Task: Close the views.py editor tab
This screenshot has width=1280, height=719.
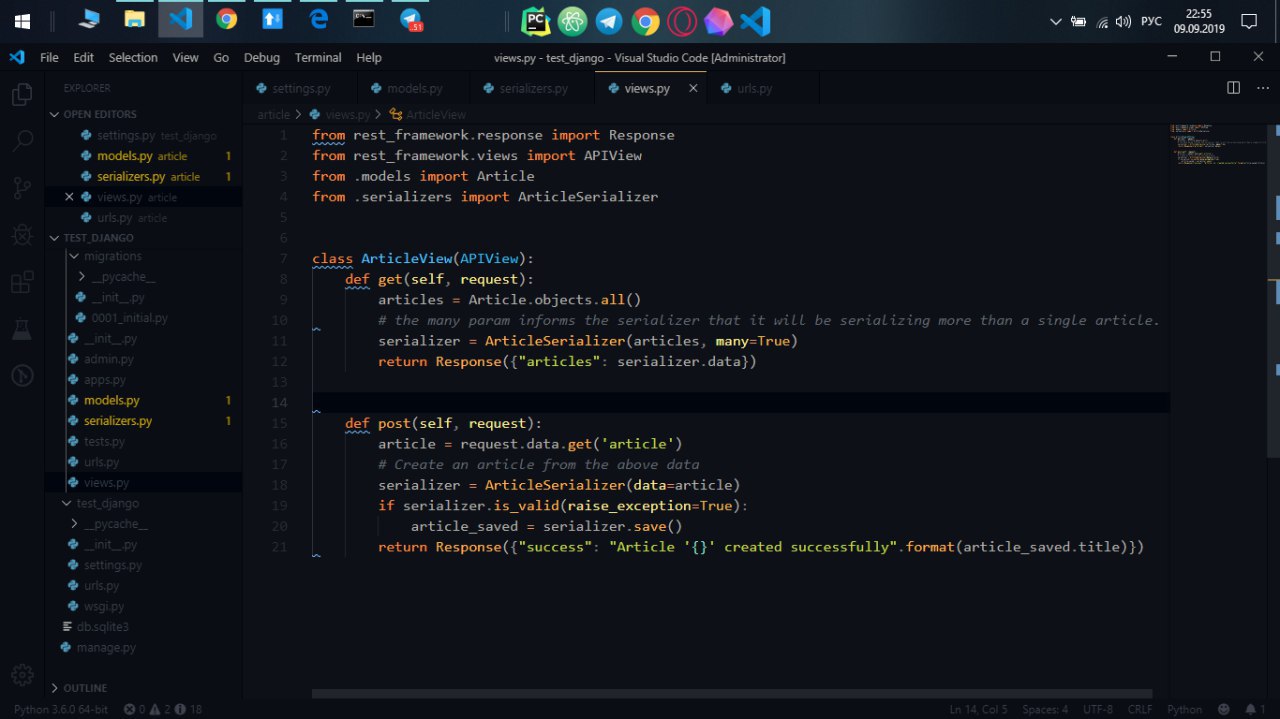Action: coord(693,89)
